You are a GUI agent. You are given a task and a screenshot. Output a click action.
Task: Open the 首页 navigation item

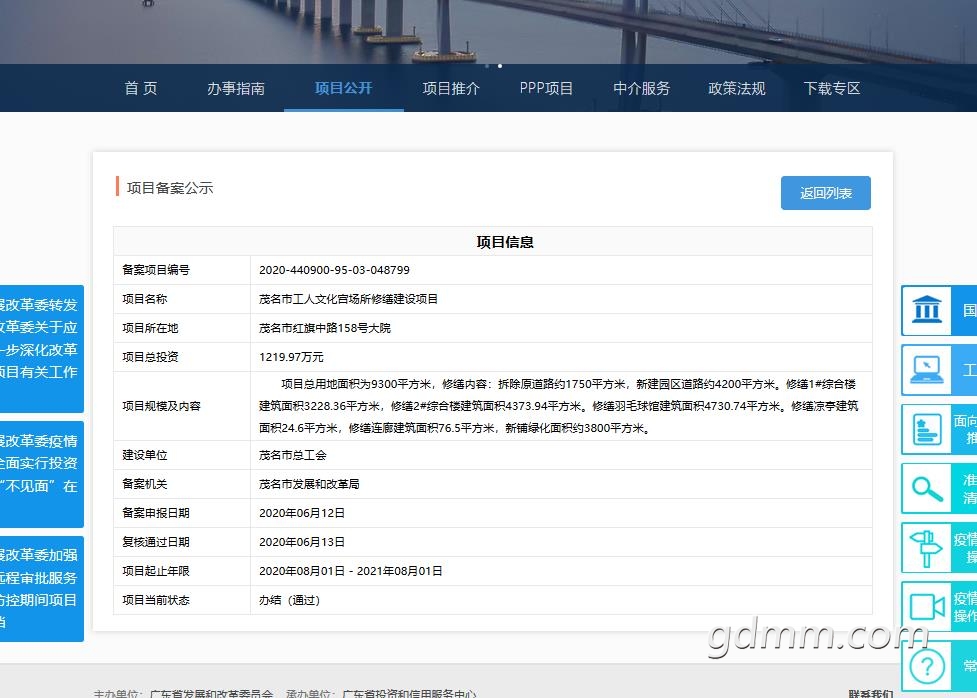click(x=141, y=88)
